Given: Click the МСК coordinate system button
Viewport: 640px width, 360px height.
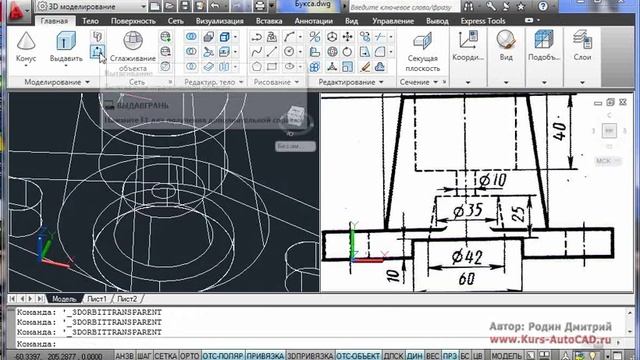Looking at the screenshot, I should point(607,161).
